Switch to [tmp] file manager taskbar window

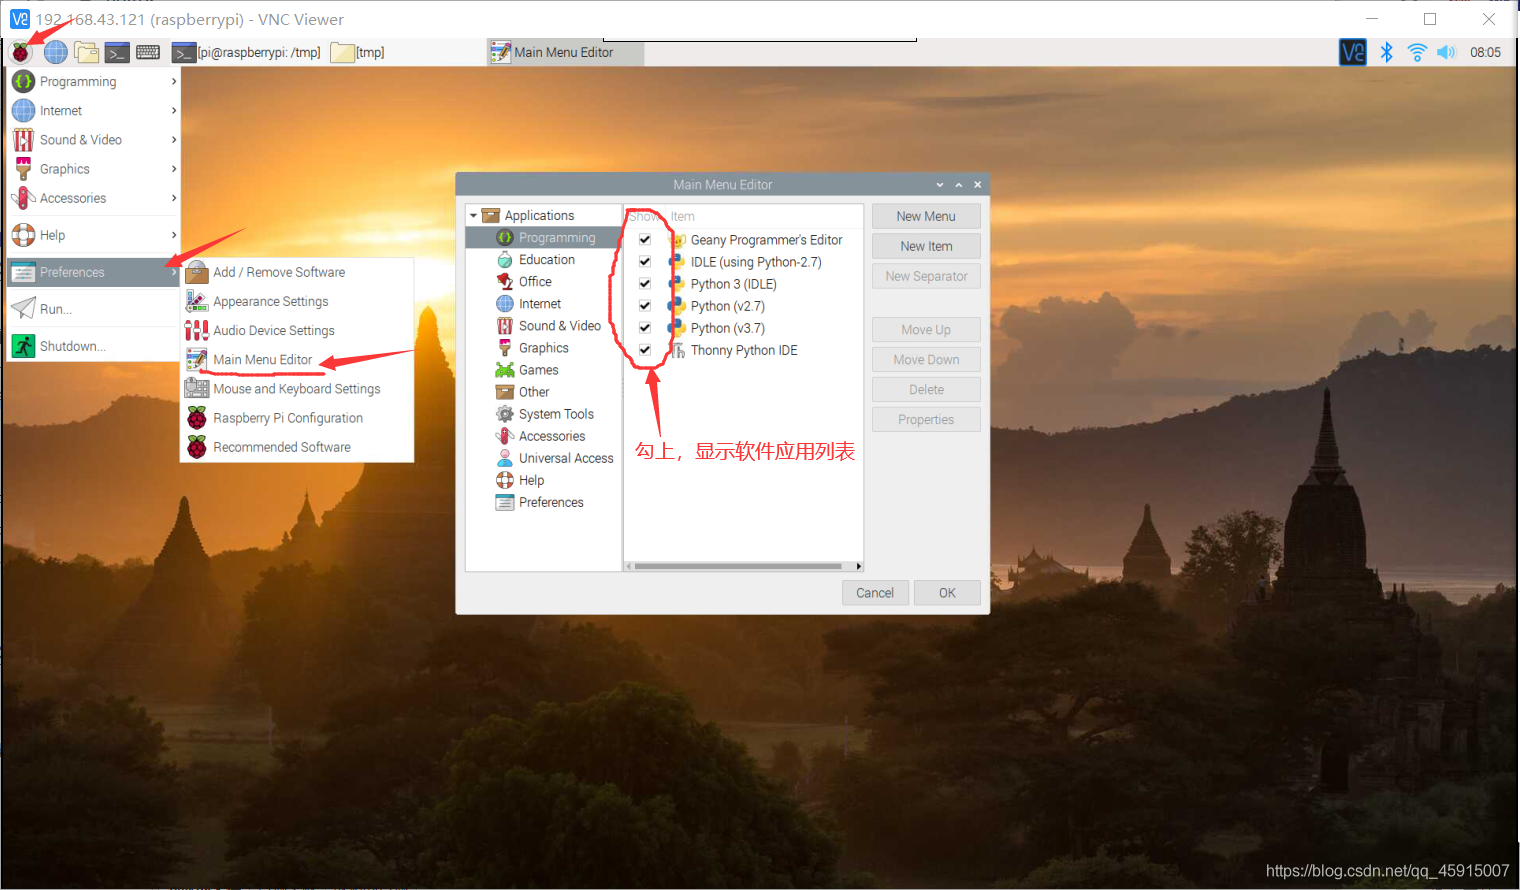(x=358, y=52)
